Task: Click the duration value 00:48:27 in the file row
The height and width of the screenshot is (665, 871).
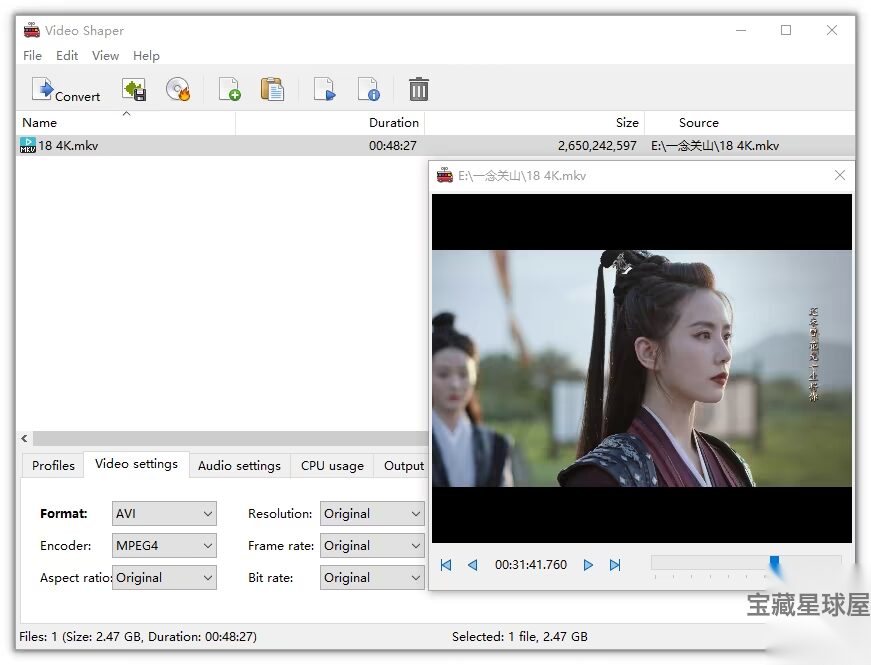Action: coord(393,146)
